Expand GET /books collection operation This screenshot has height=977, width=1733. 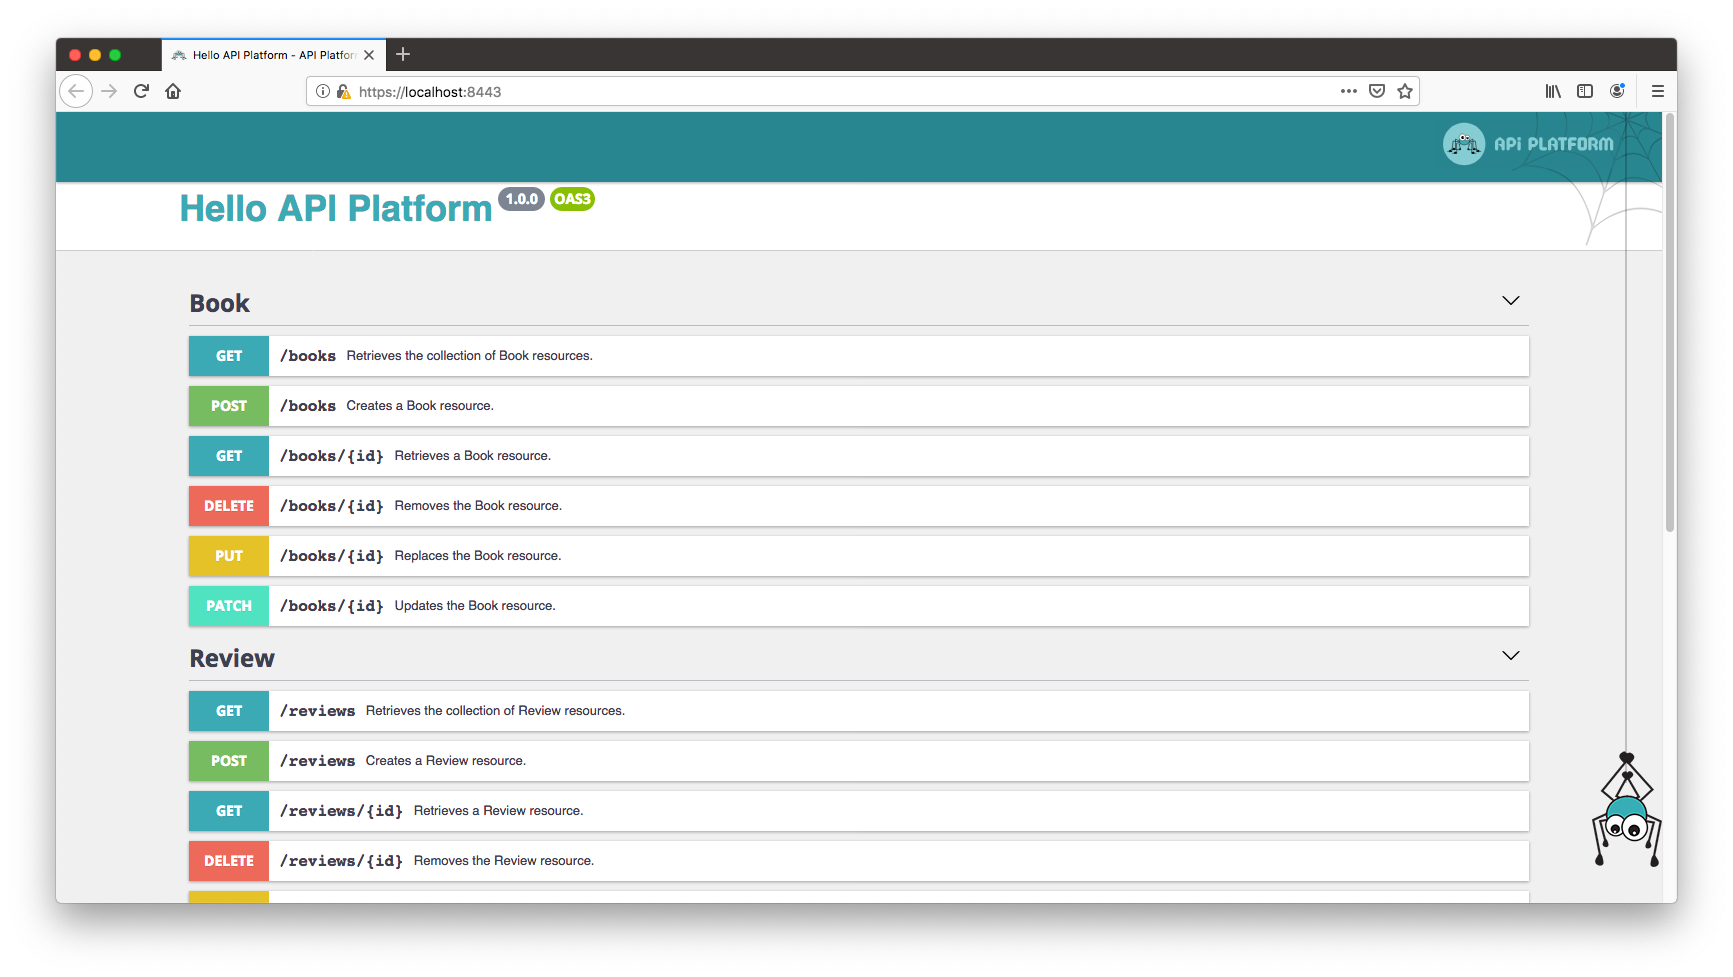pos(858,356)
